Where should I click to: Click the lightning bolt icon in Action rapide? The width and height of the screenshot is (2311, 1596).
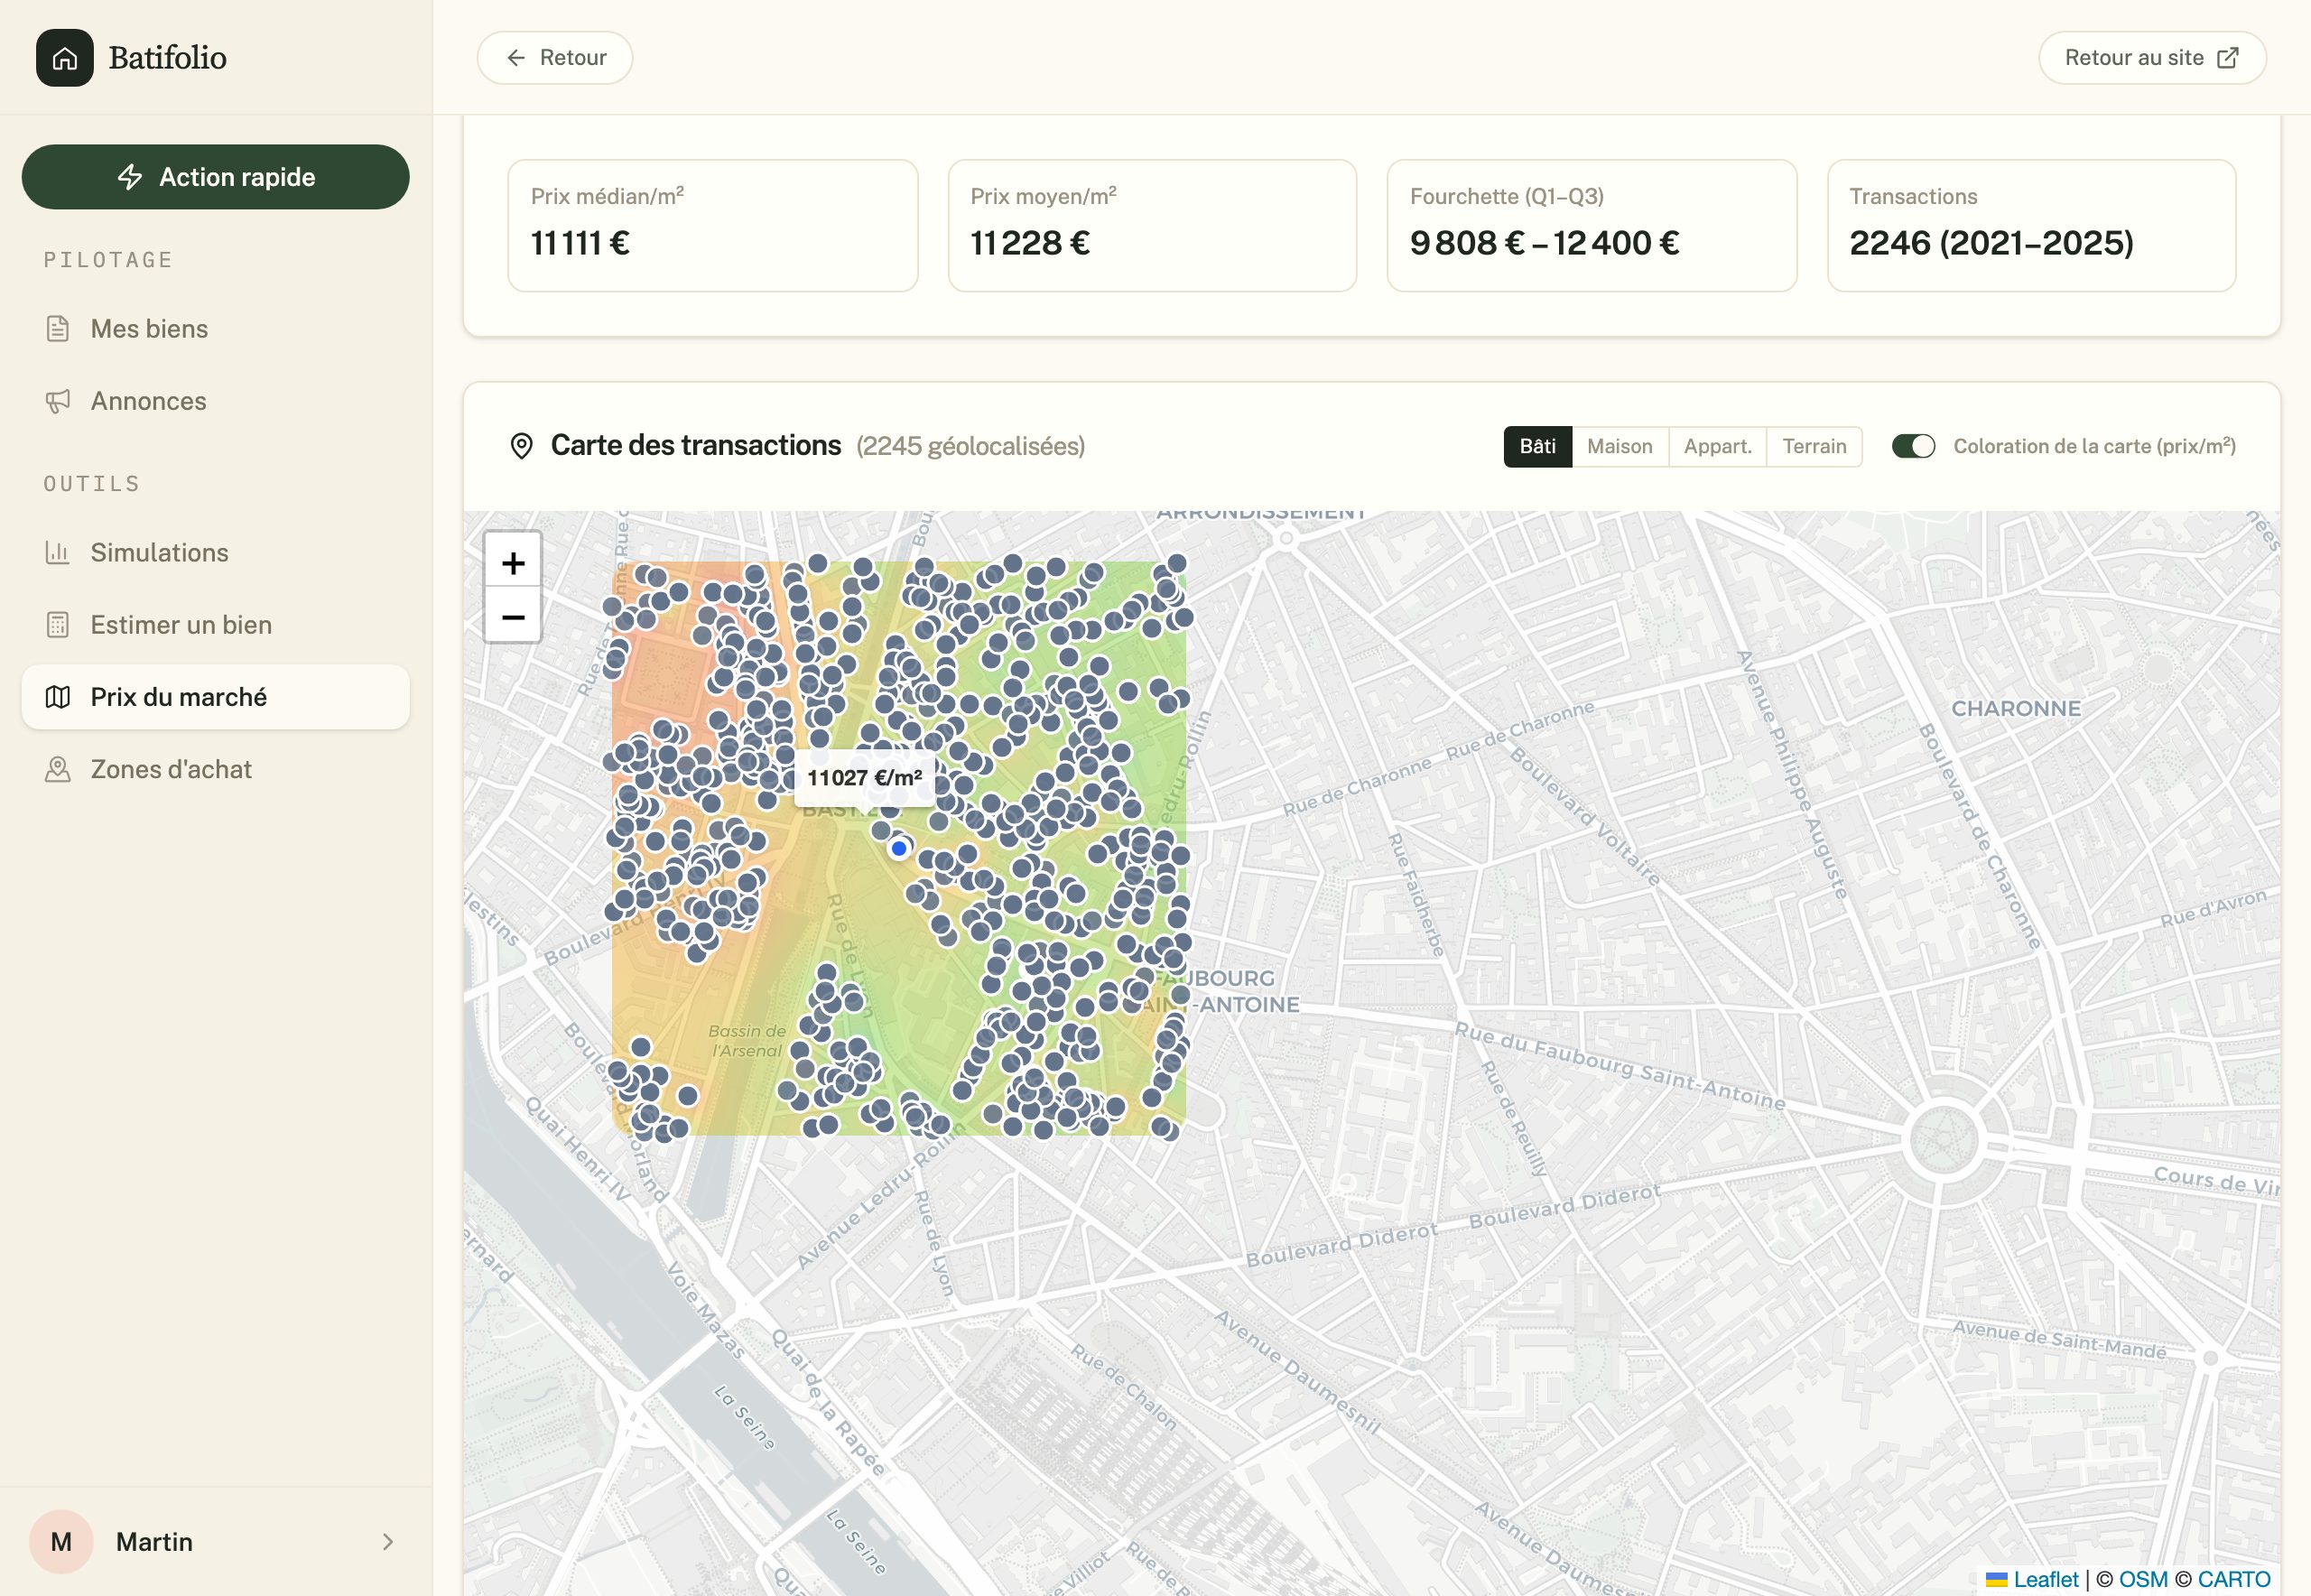click(130, 177)
